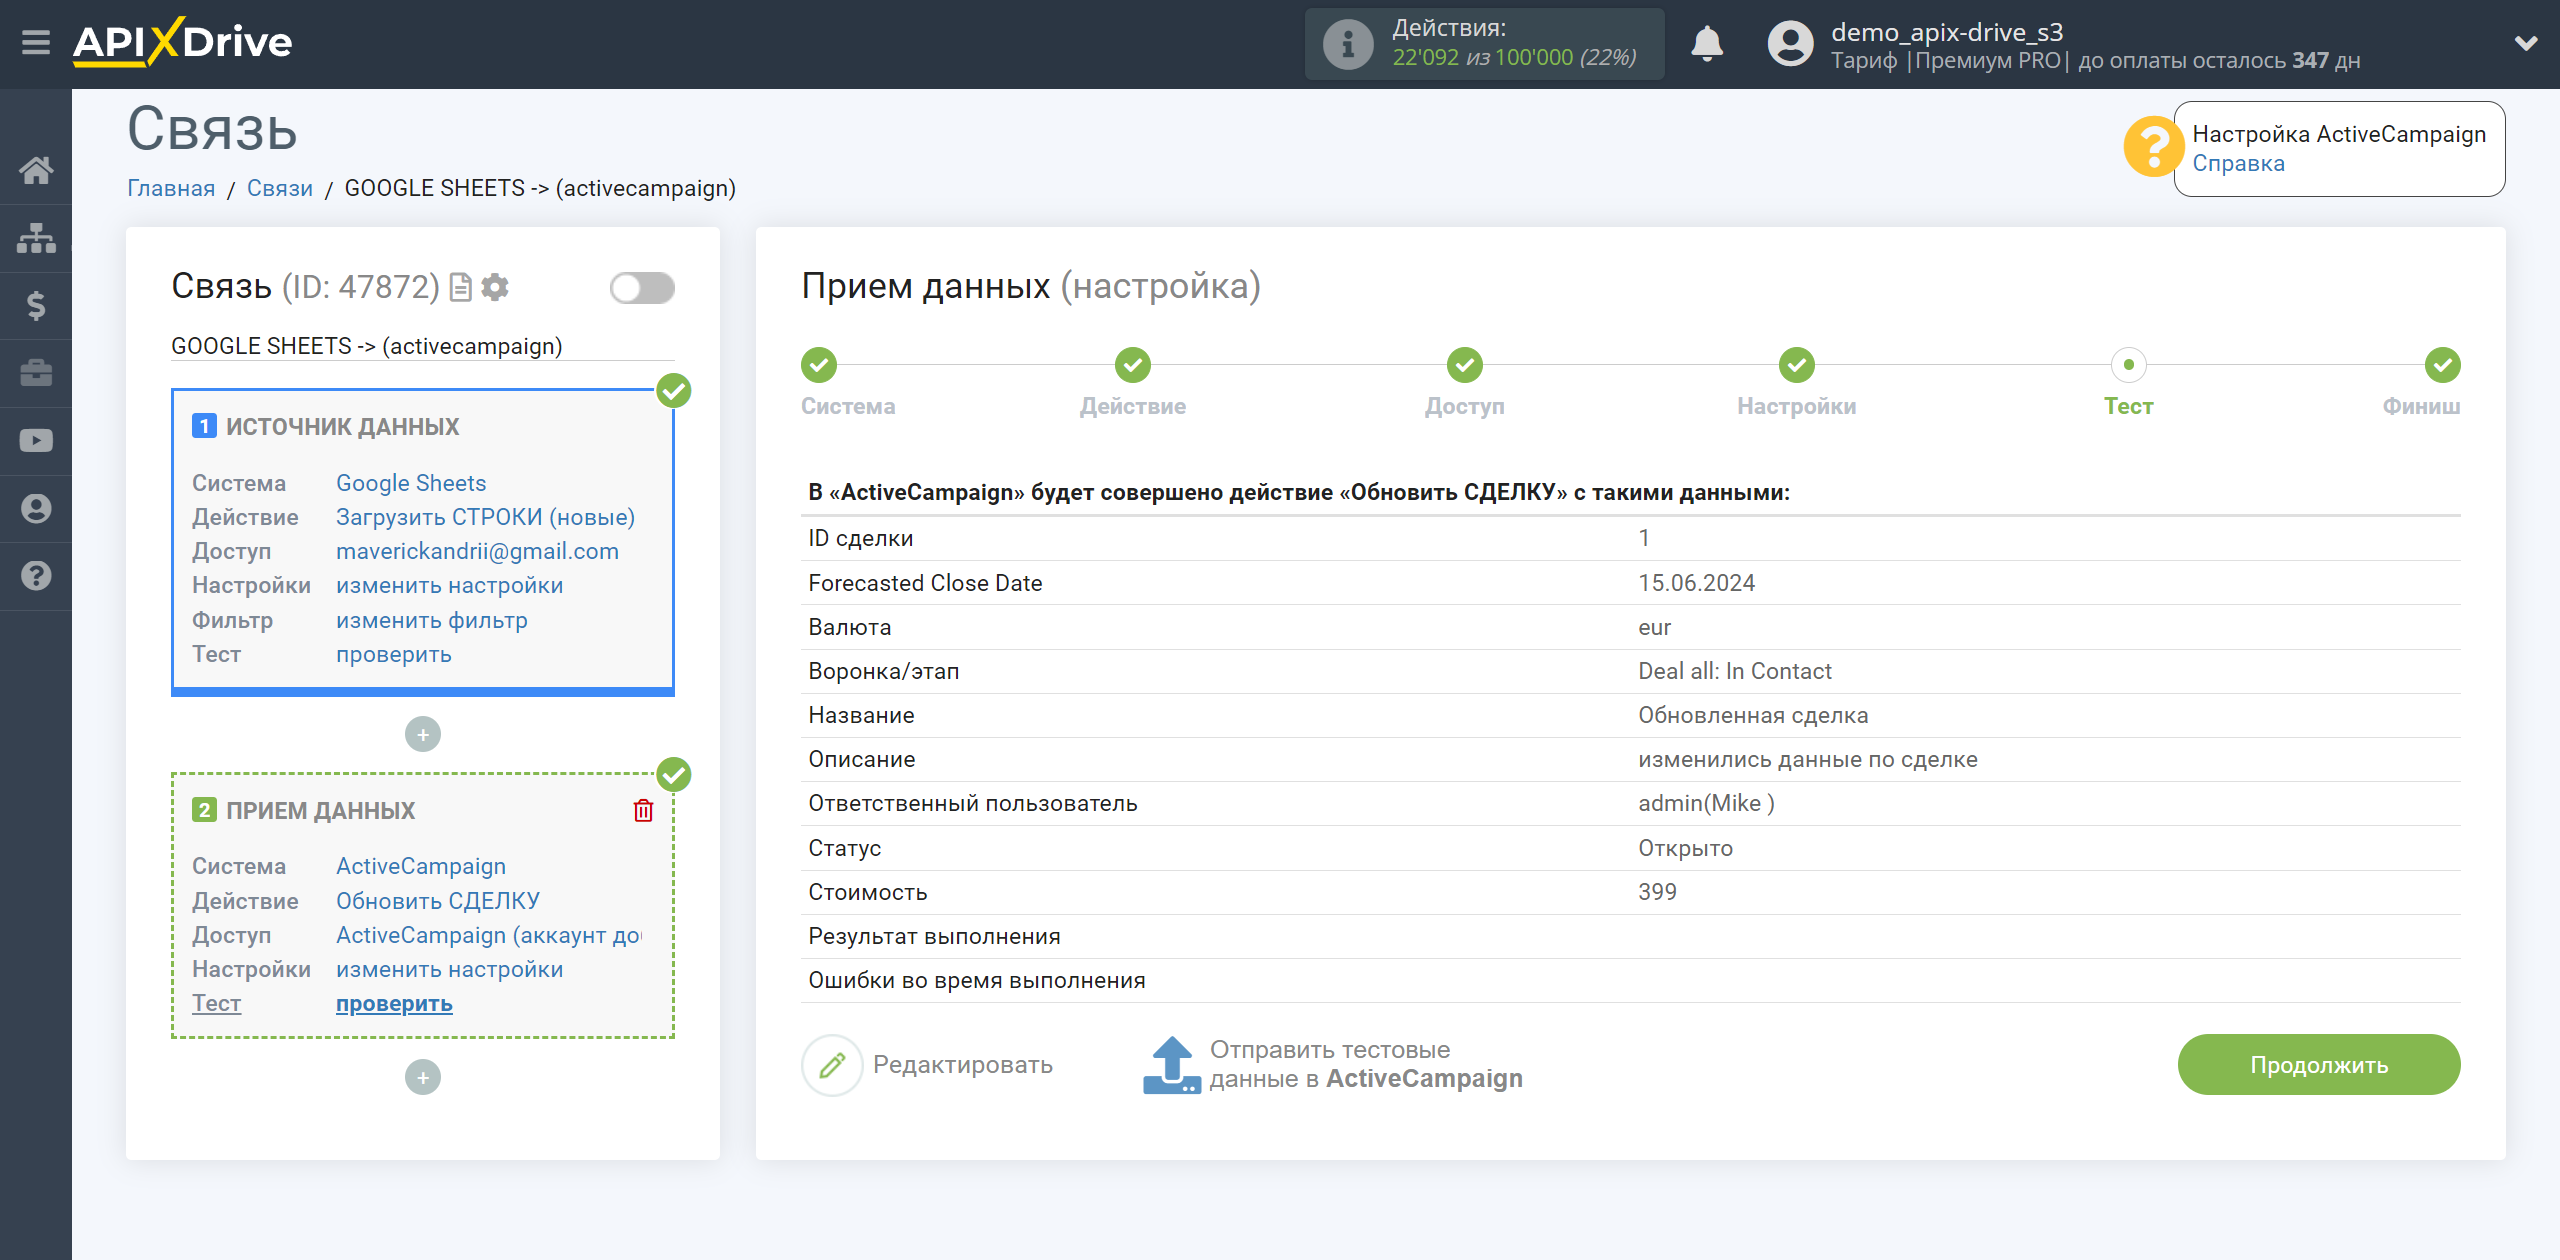Open ActiveCampaign system link

click(x=420, y=867)
